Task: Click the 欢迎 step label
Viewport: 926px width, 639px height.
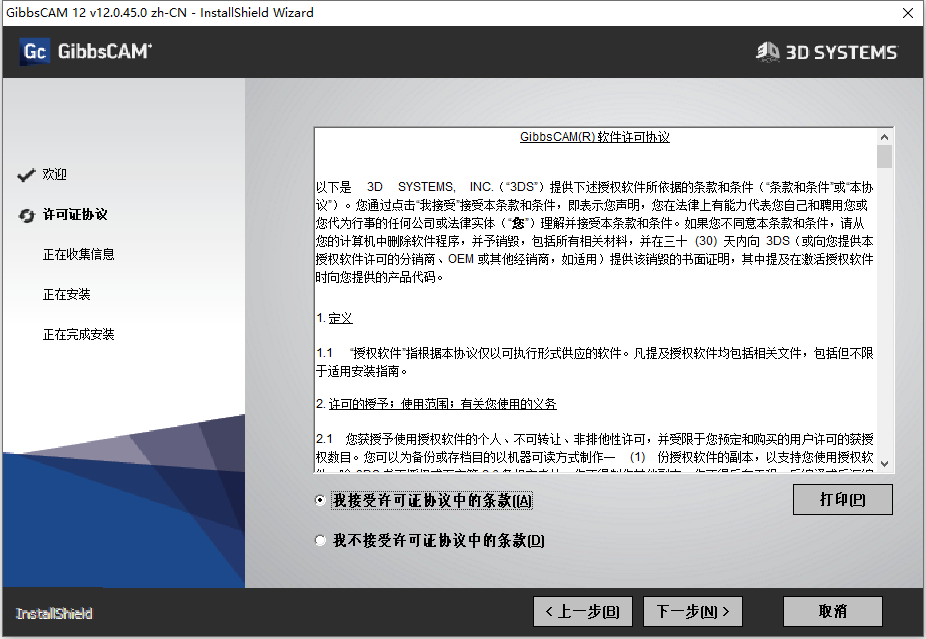Action: click(54, 175)
